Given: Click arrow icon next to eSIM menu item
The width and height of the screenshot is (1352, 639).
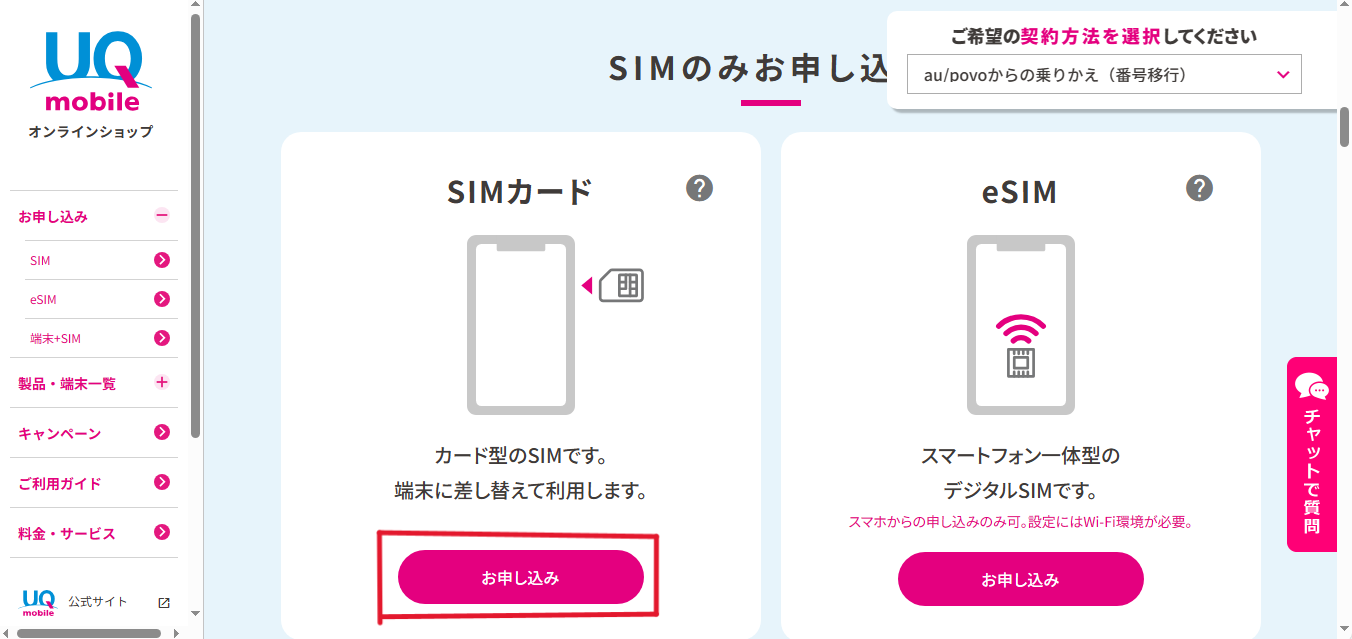Looking at the screenshot, I should [x=162, y=299].
